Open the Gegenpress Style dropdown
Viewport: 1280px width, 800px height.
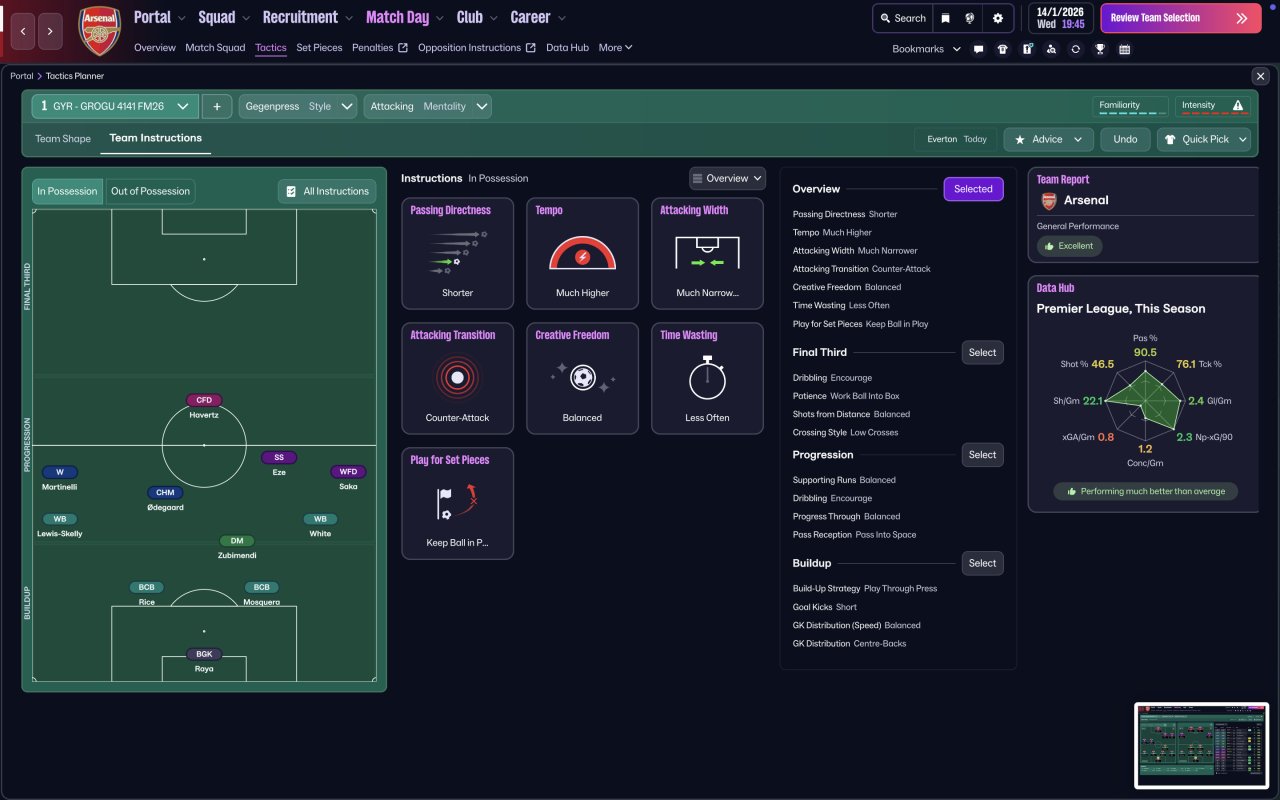(x=298, y=106)
